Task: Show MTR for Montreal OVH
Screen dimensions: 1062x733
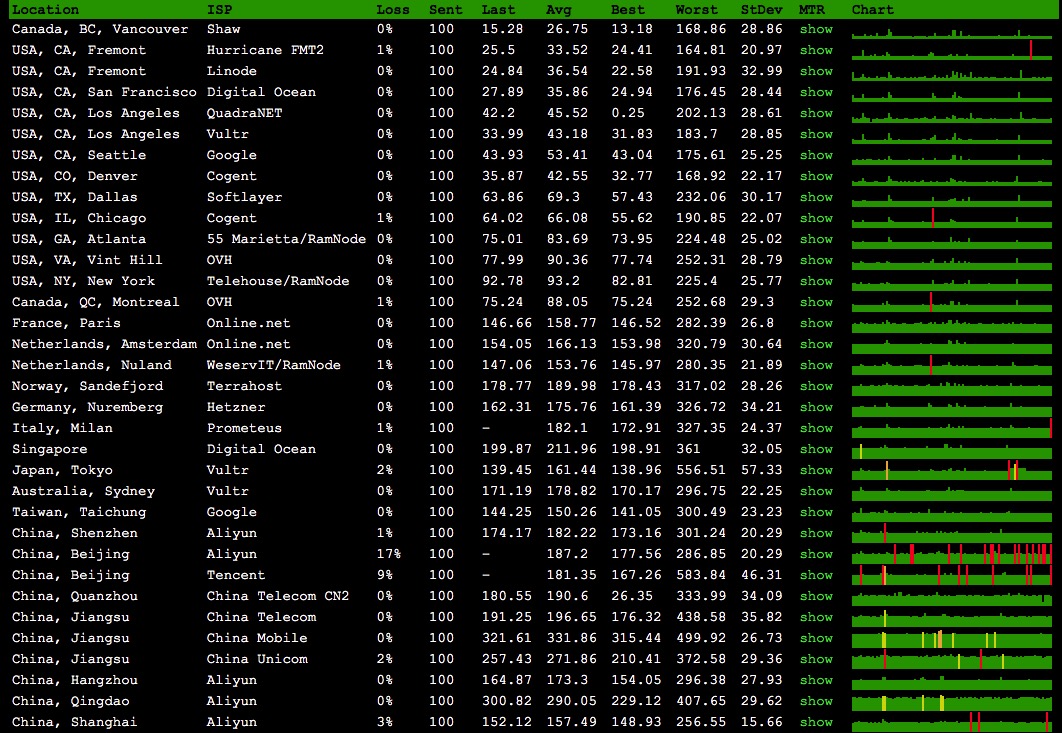Action: click(816, 302)
